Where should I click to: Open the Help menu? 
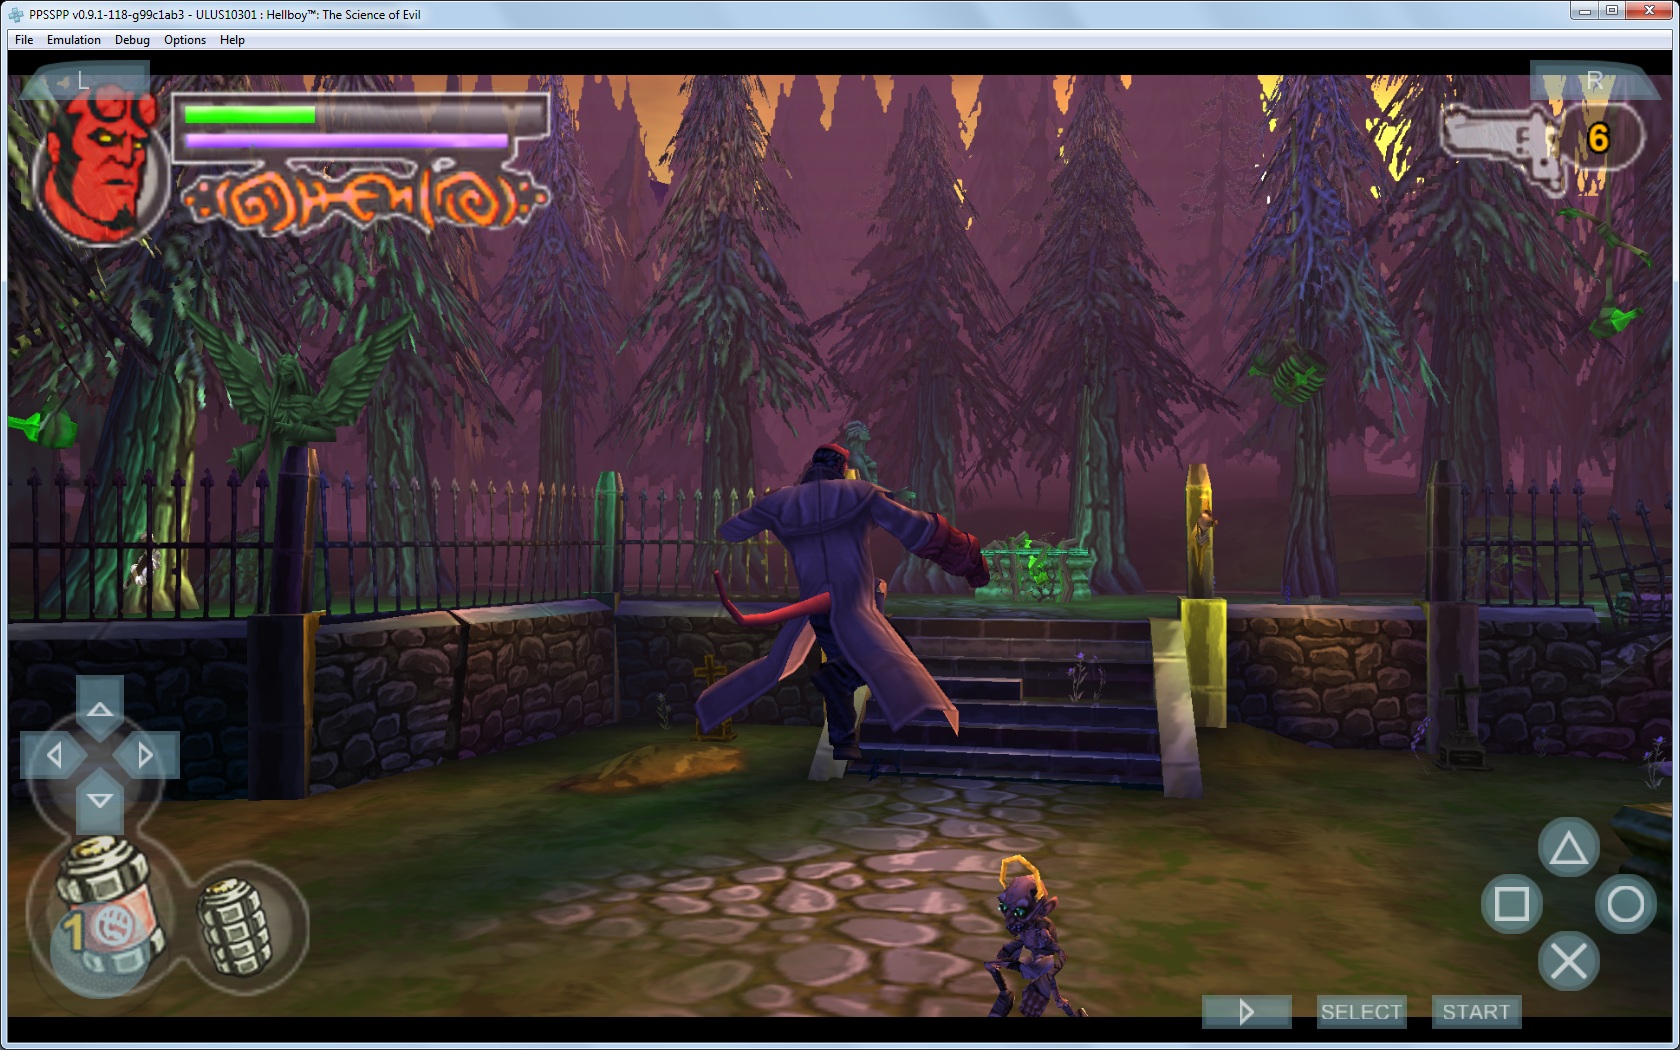[x=232, y=40]
